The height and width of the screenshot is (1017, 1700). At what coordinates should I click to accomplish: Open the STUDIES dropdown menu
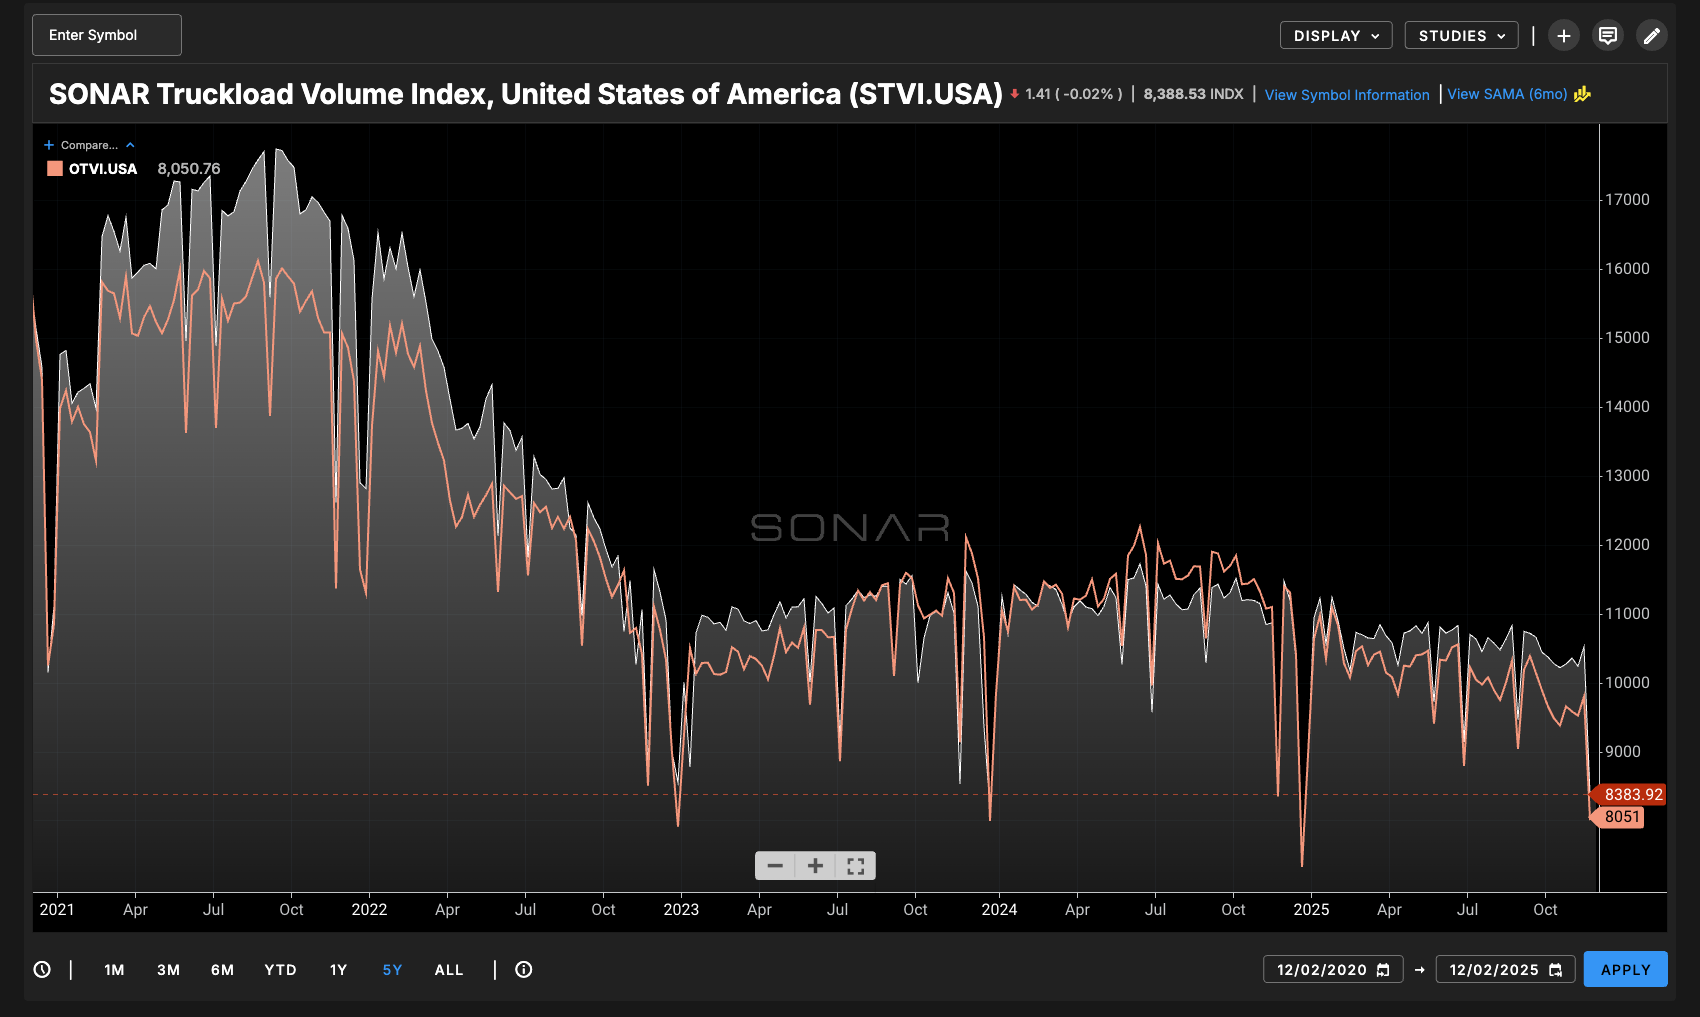[x=1461, y=36]
